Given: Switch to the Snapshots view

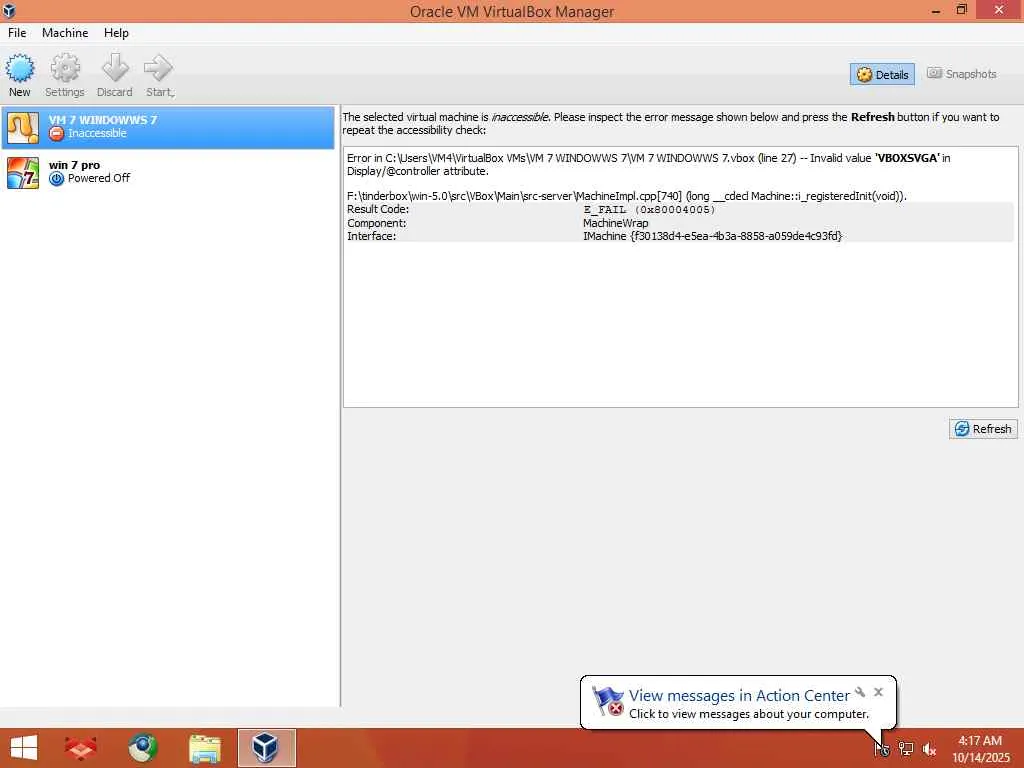Looking at the screenshot, I should [x=962, y=74].
